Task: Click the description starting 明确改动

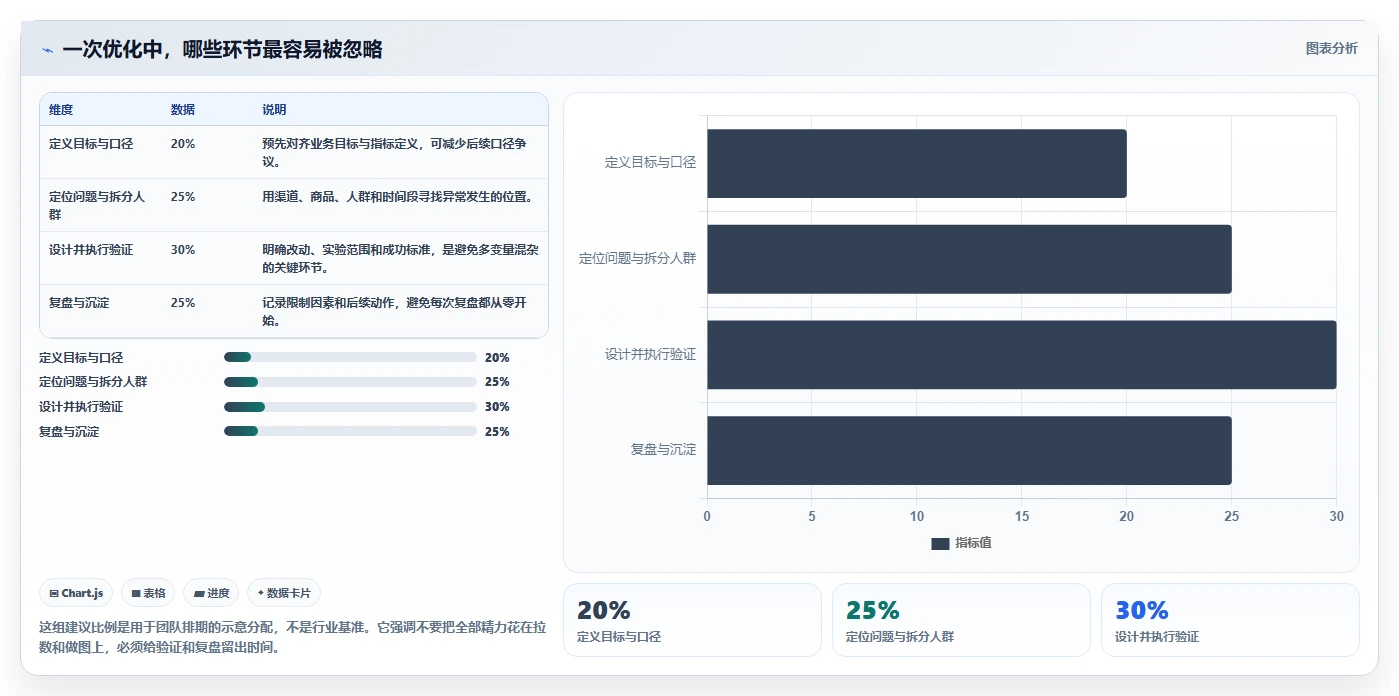Action: (x=400, y=258)
